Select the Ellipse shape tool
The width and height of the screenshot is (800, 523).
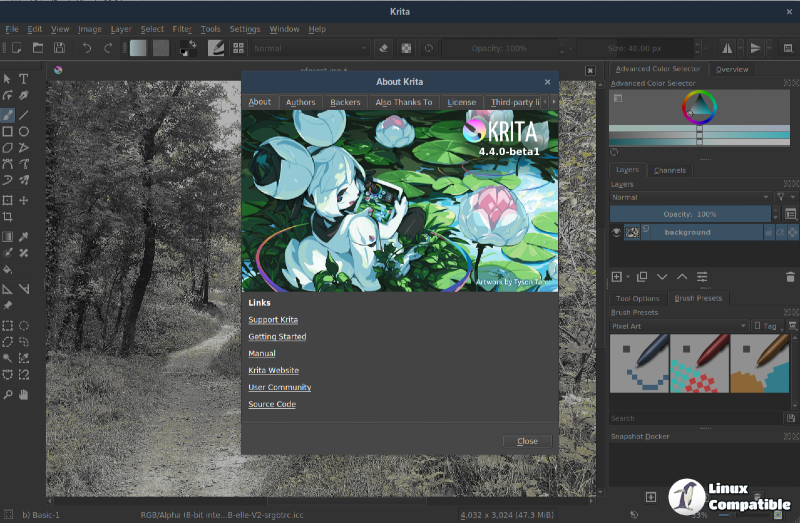point(24,131)
